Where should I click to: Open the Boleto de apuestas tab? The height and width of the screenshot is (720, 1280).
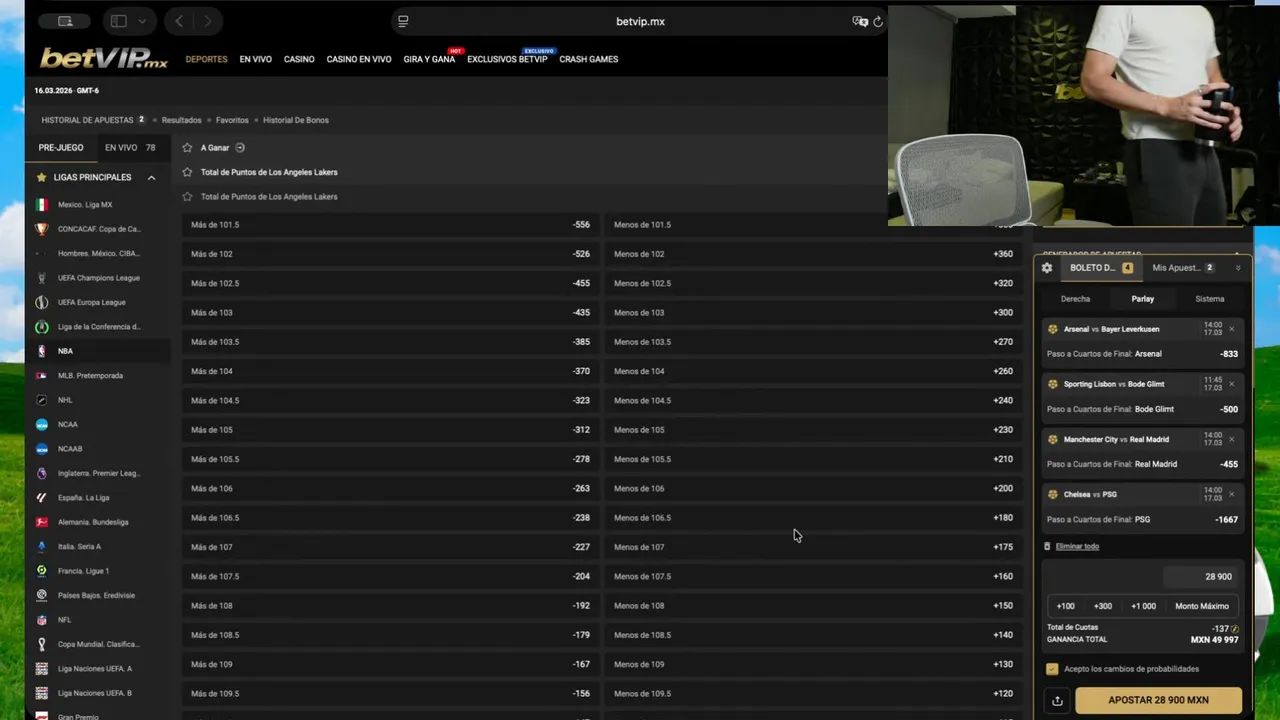pos(1100,268)
